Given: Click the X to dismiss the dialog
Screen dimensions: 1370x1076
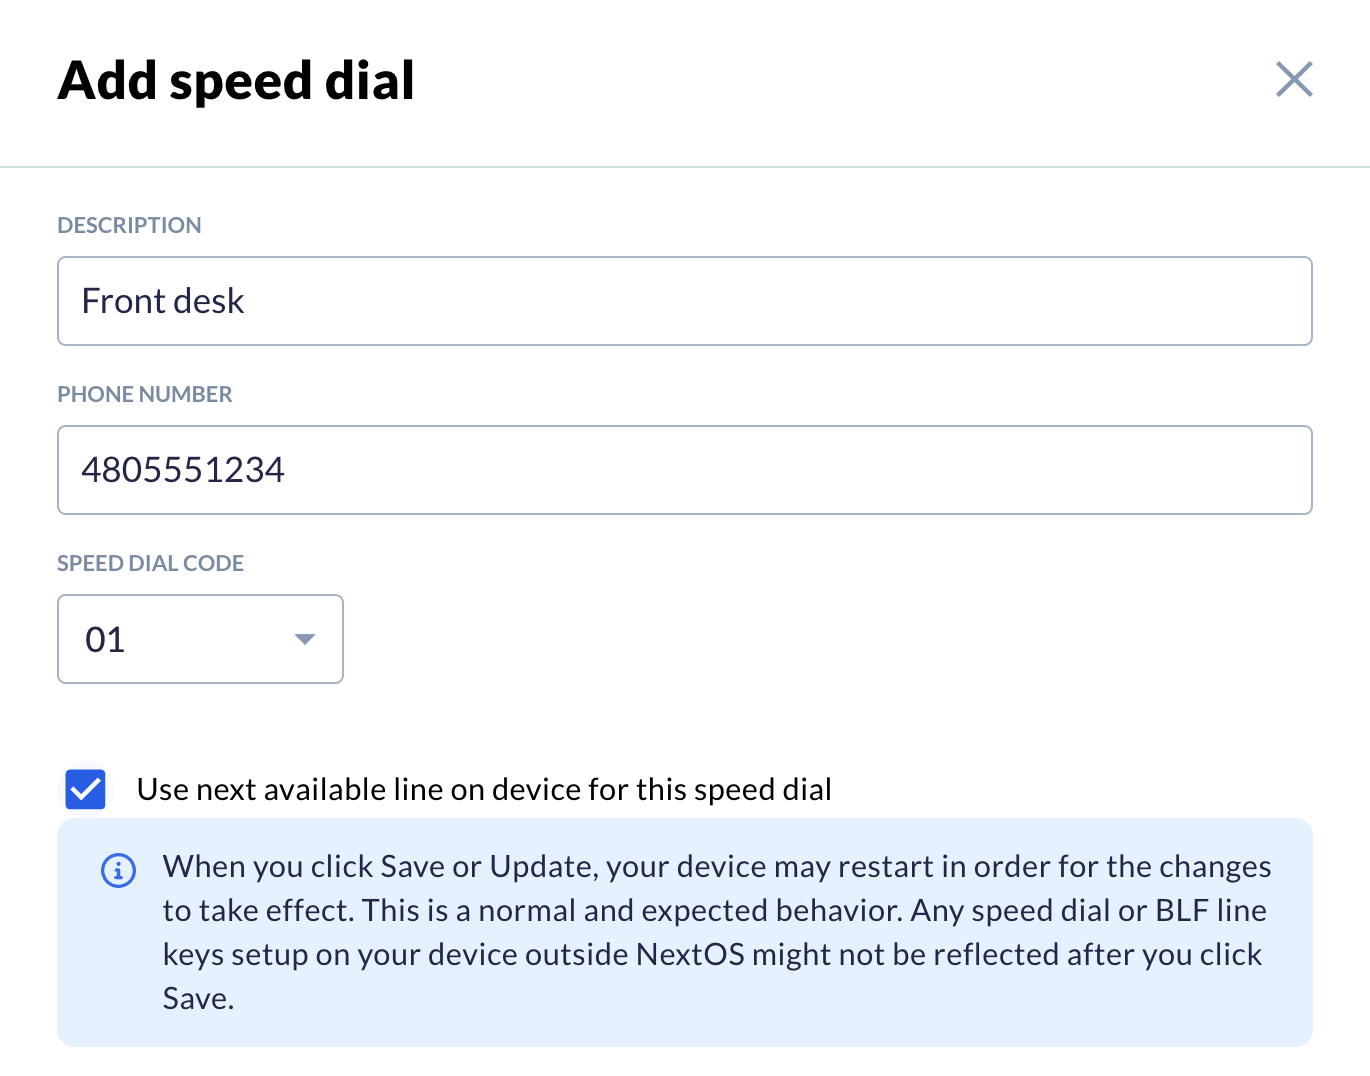Looking at the screenshot, I should tap(1294, 79).
